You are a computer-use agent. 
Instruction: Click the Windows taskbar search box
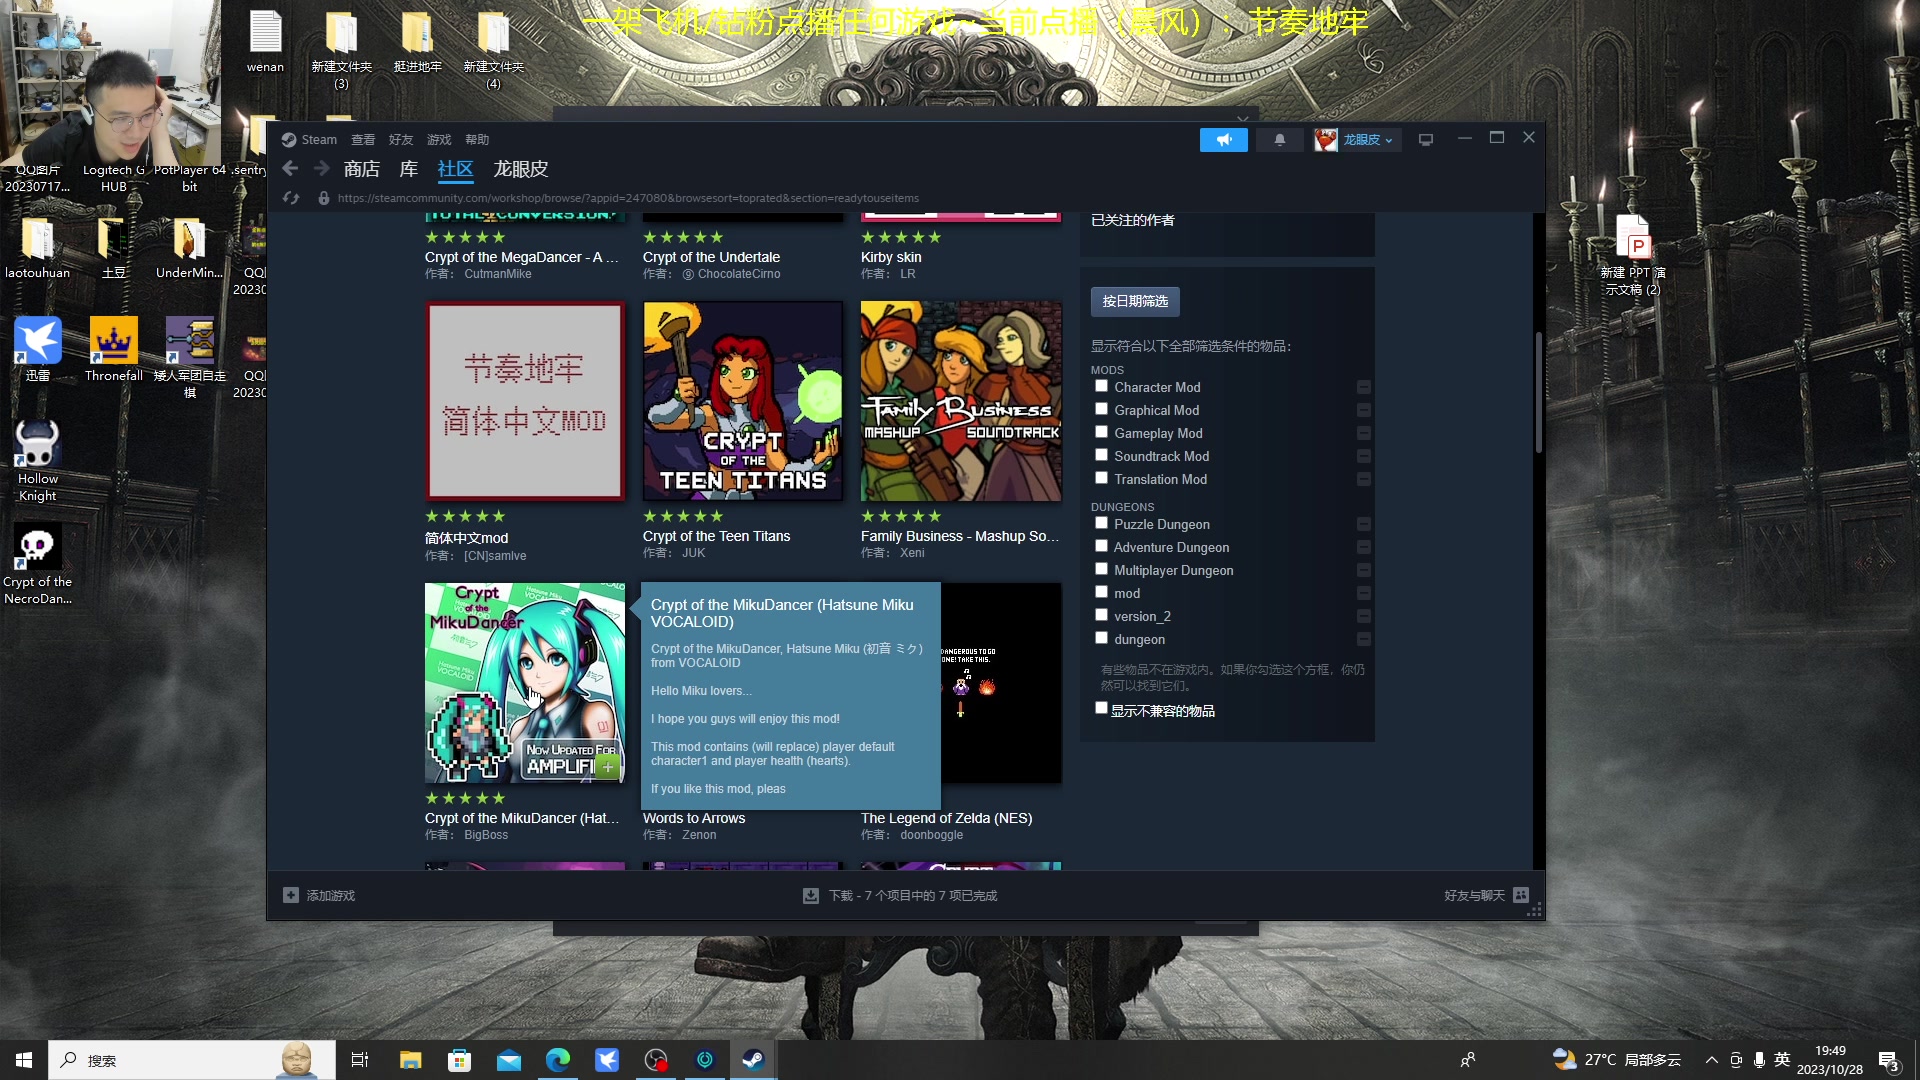click(191, 1060)
